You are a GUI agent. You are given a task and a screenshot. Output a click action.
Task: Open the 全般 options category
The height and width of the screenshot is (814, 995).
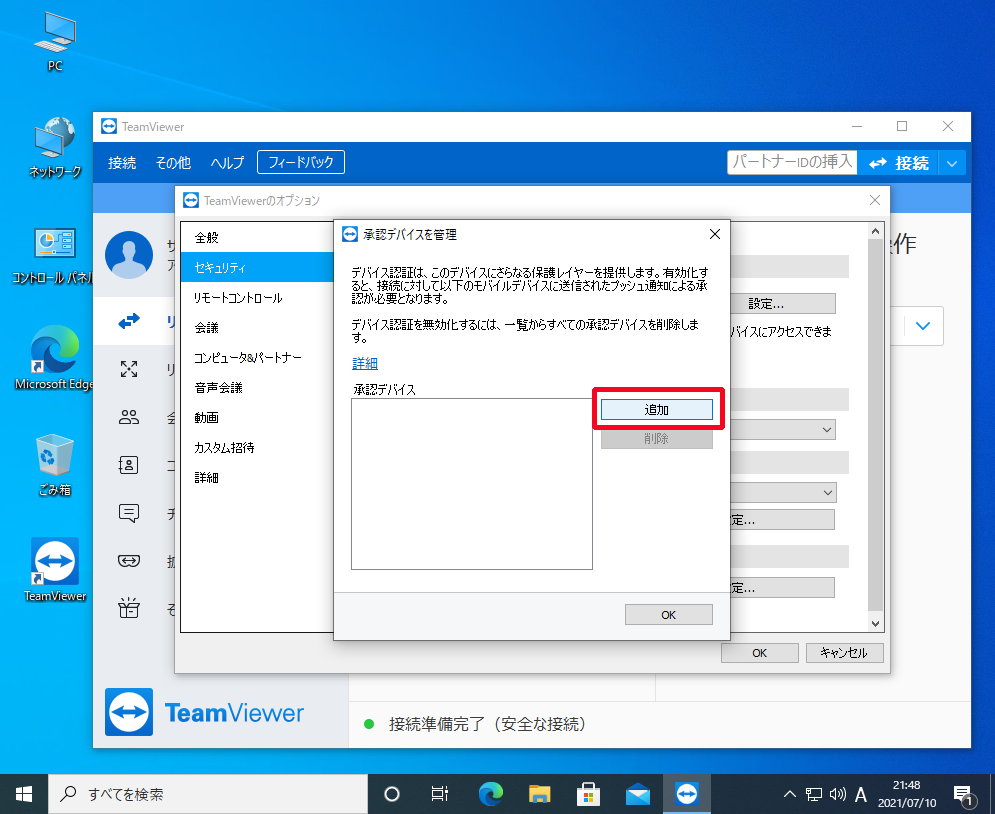206,238
